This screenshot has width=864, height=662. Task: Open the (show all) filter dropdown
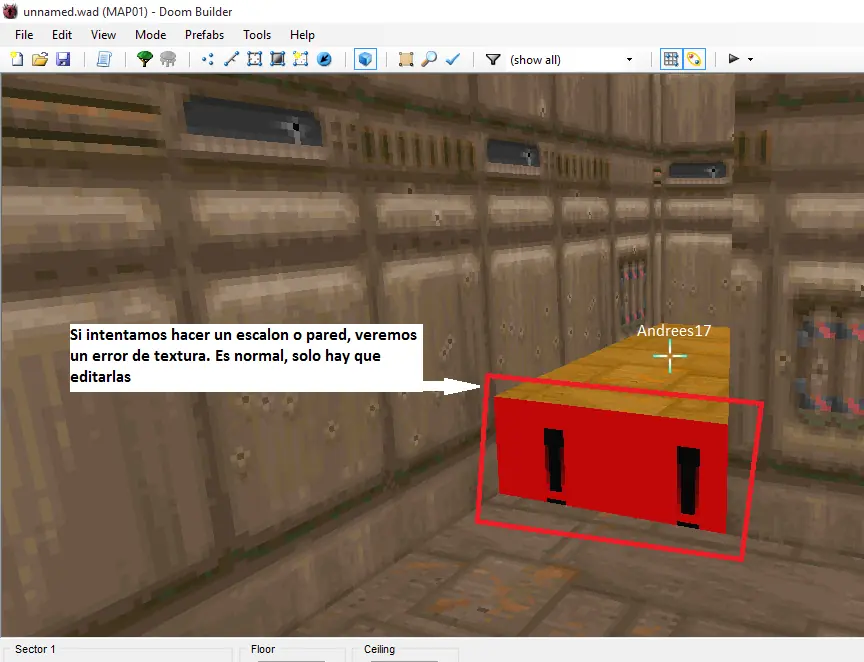(x=571, y=60)
